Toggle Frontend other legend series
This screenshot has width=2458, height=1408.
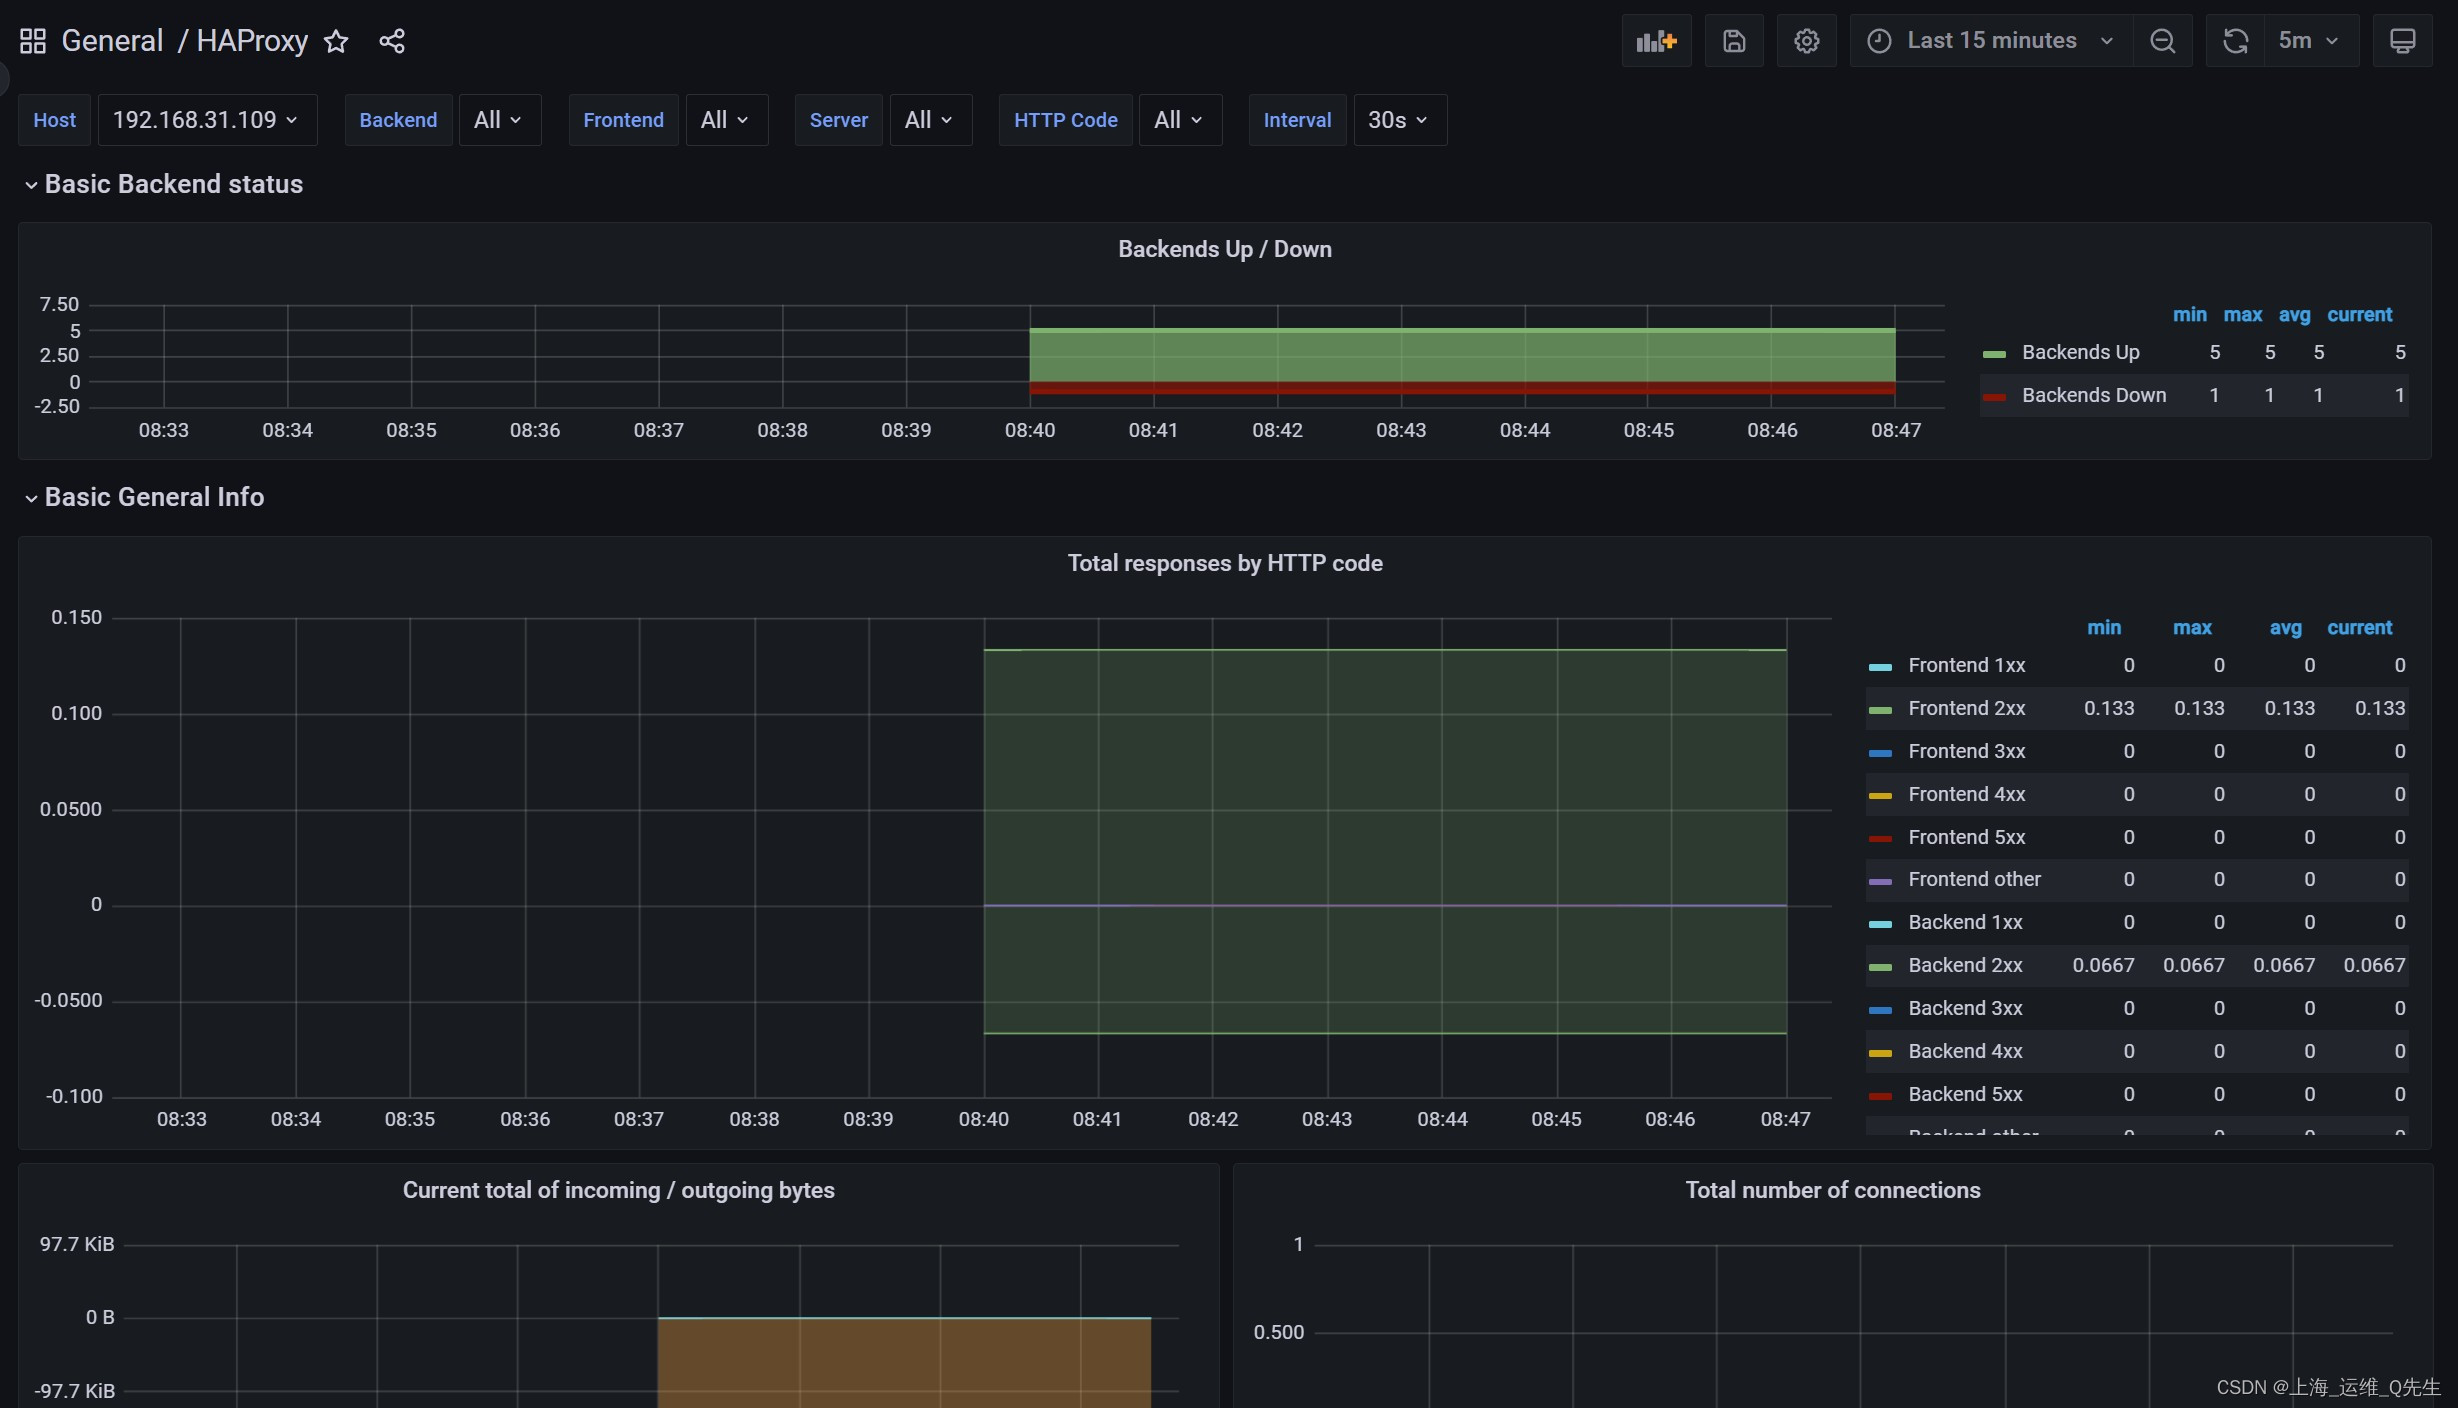(x=1974, y=879)
